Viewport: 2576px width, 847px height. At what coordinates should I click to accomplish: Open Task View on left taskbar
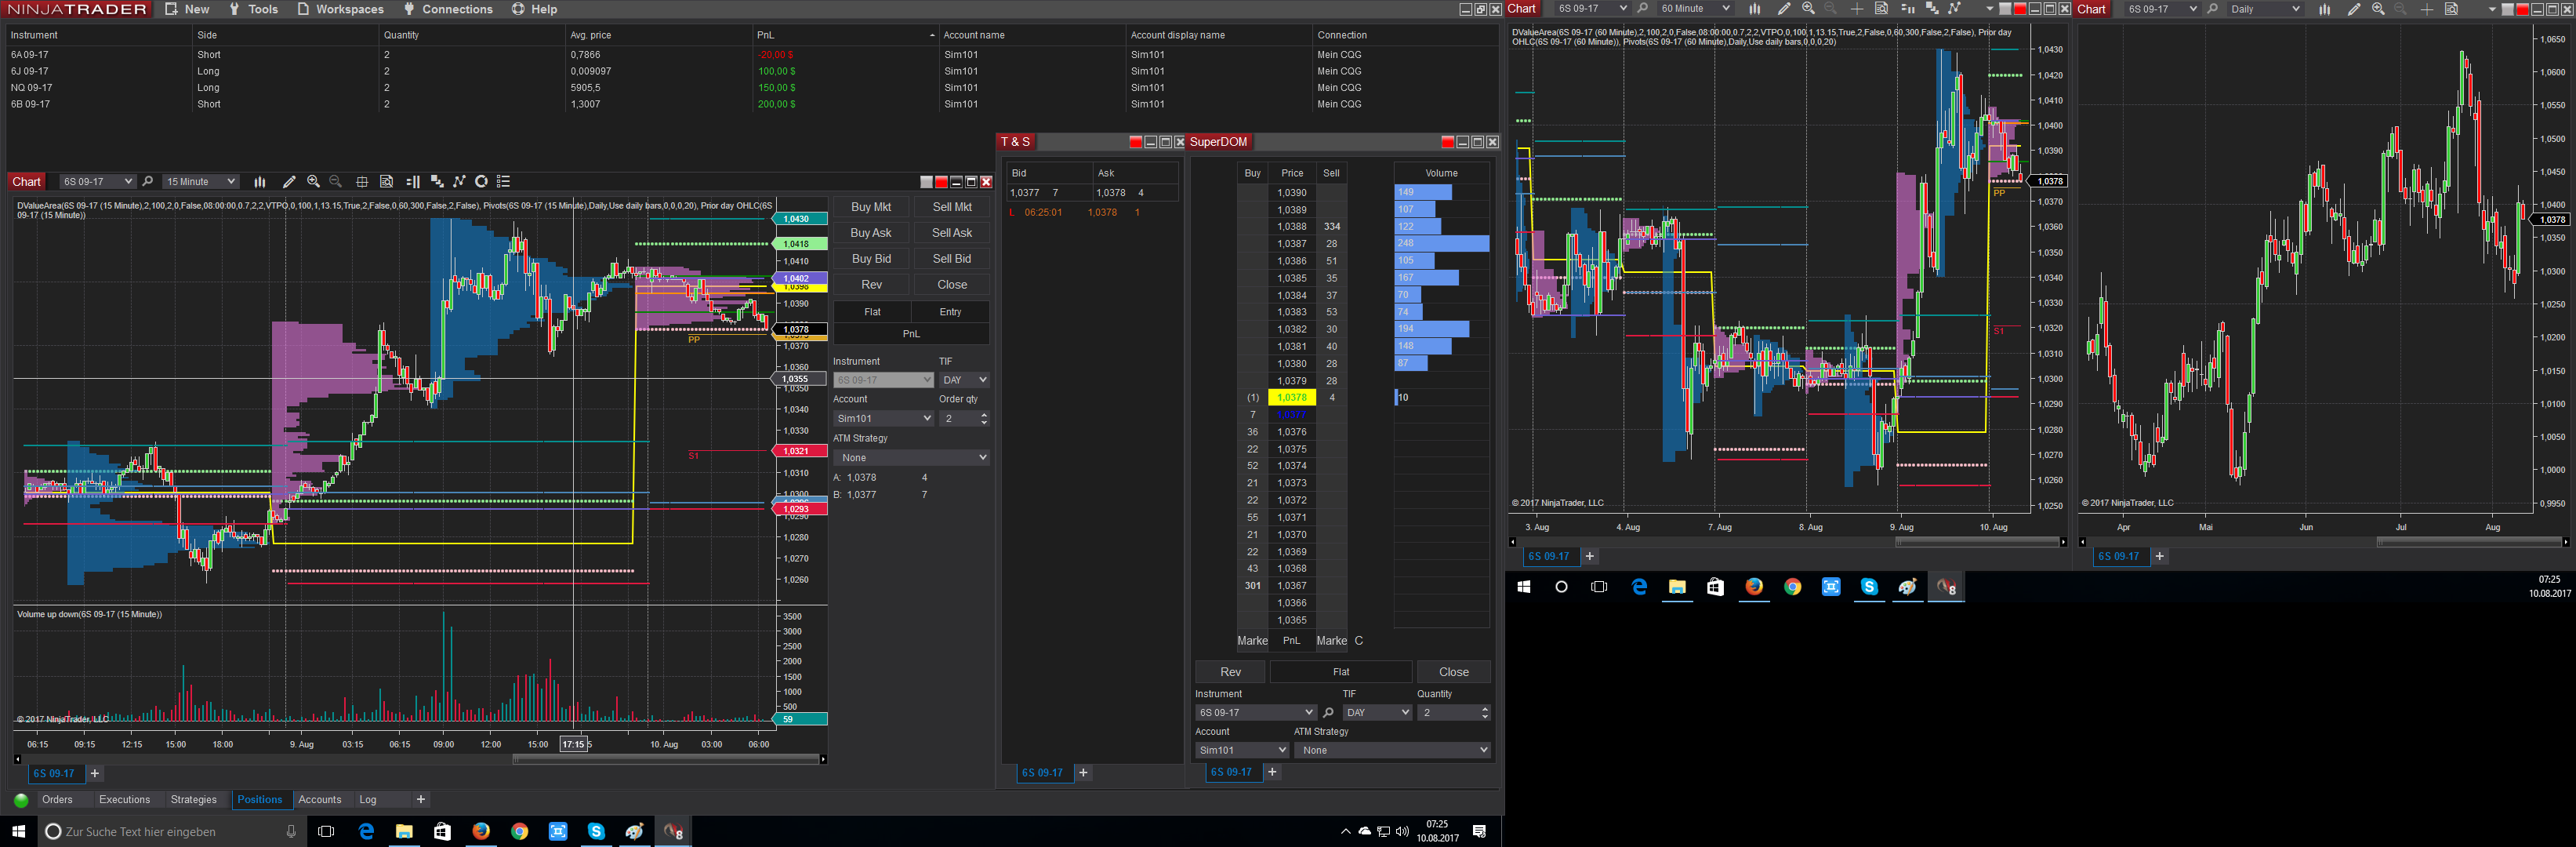326,831
